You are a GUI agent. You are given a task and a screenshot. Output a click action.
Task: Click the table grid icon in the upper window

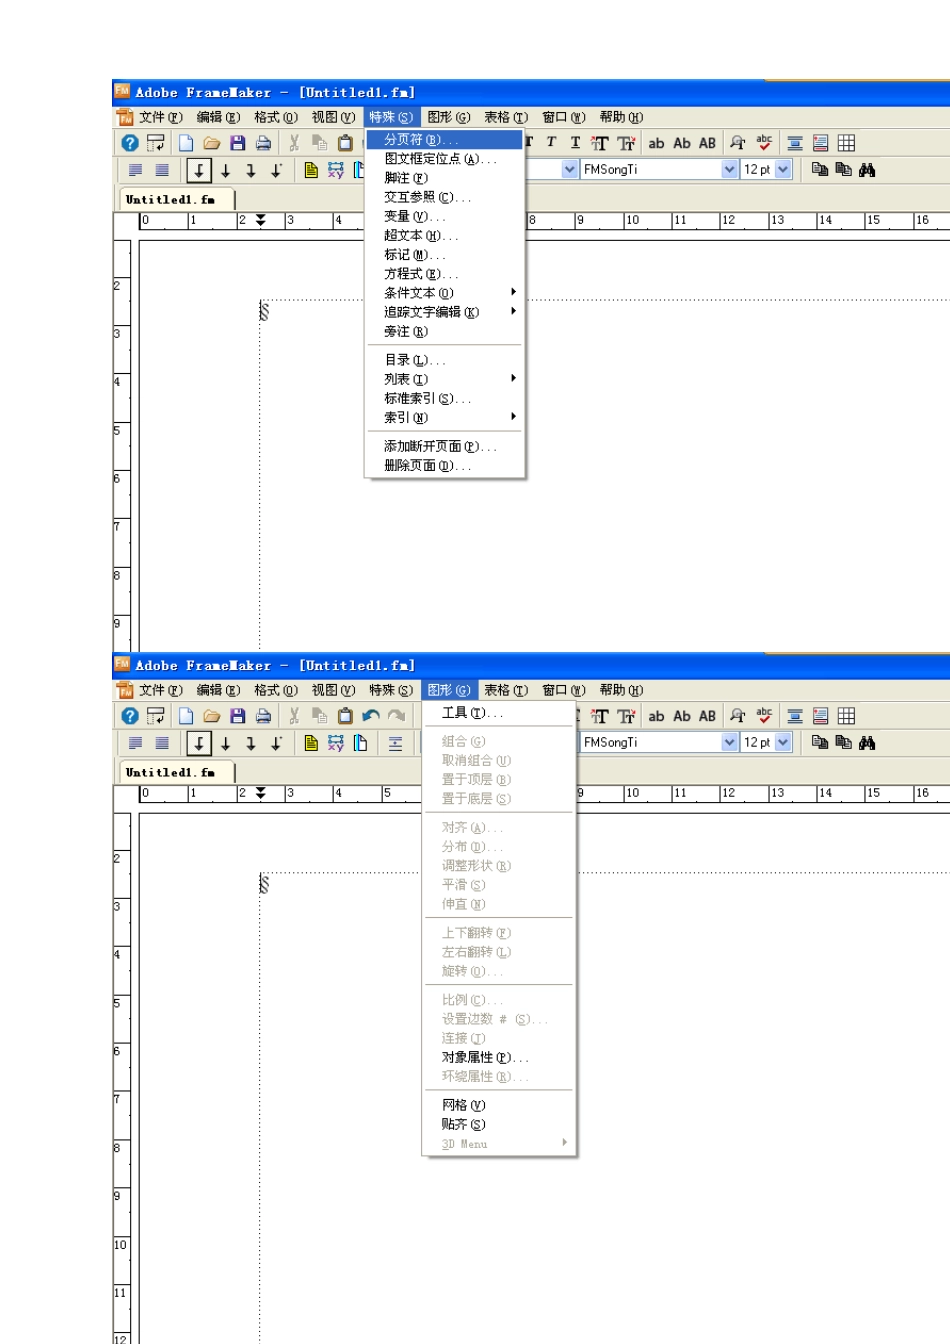point(846,143)
